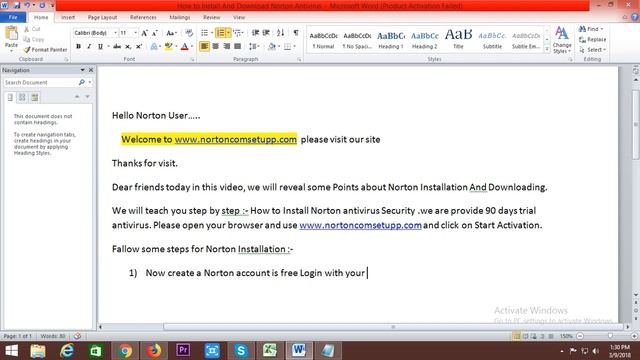The width and height of the screenshot is (640, 360).
Task: Toggle Bold formatting
Action: coord(78,47)
